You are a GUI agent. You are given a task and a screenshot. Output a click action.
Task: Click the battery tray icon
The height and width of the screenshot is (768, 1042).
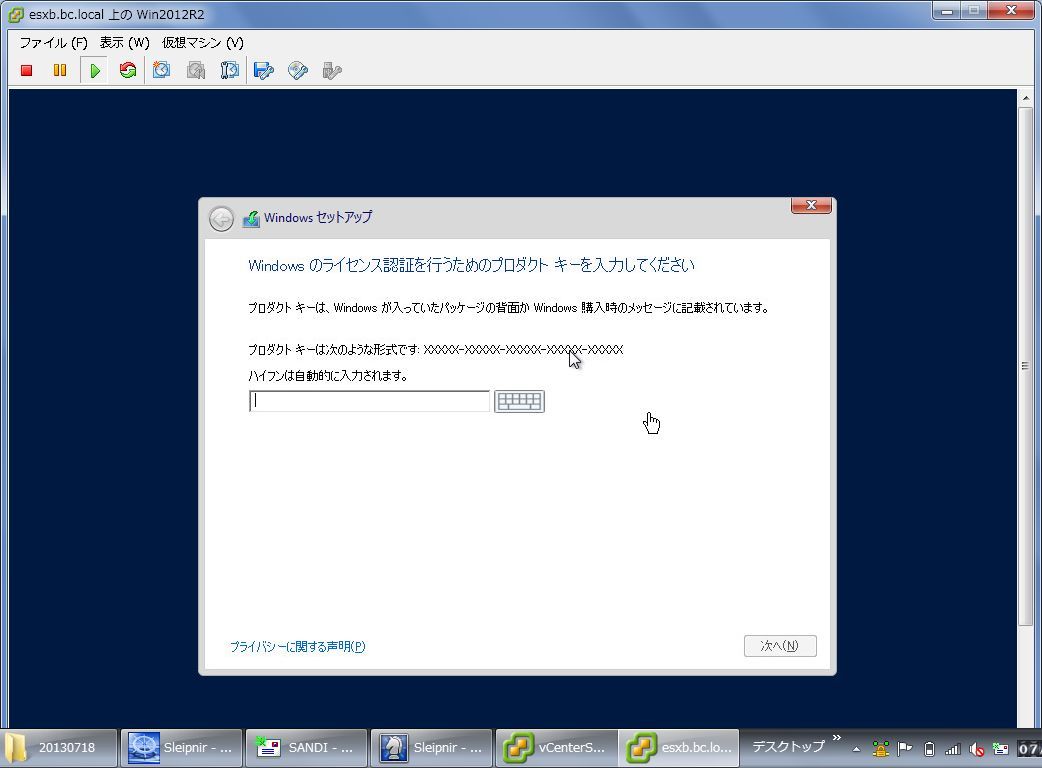pyautogui.click(x=929, y=749)
